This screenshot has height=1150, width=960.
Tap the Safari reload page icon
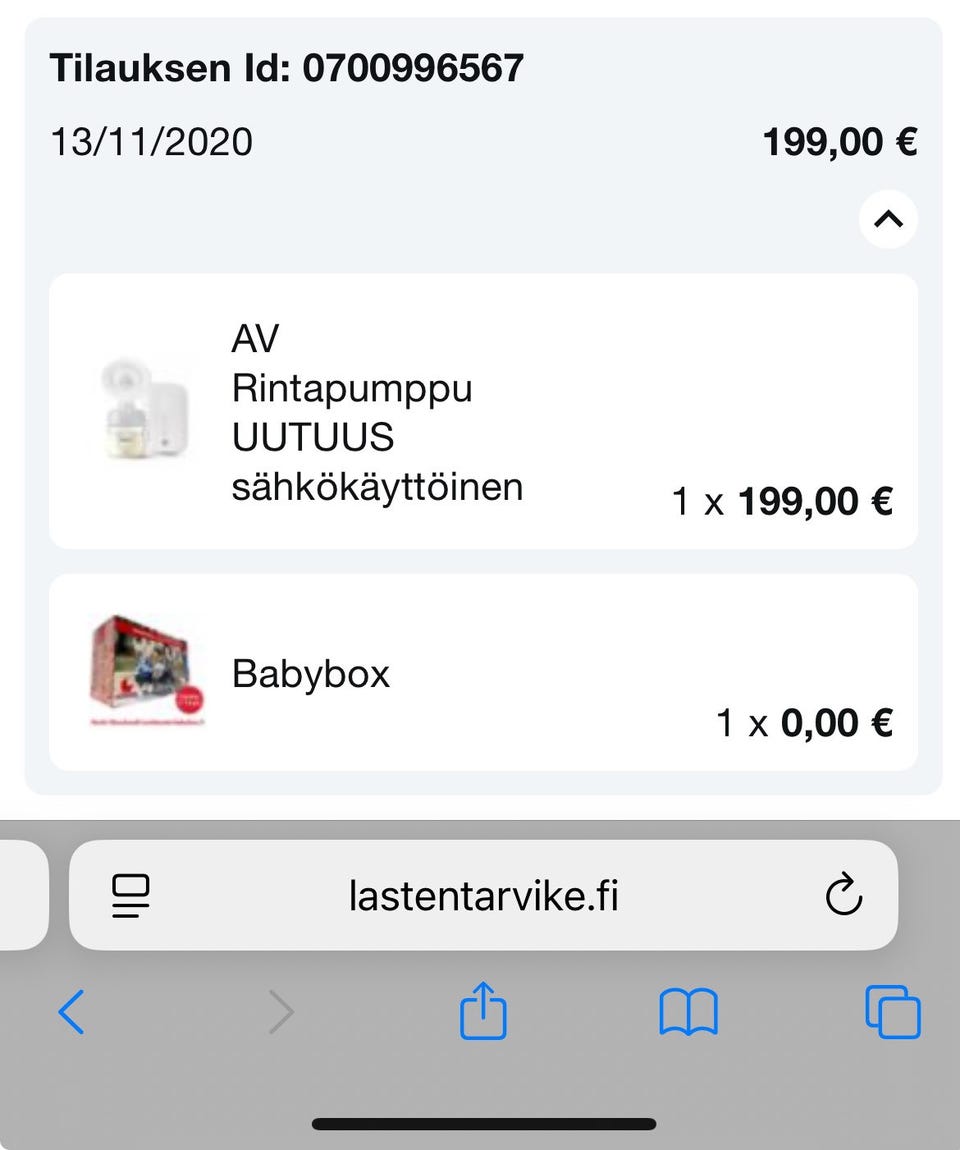click(x=843, y=894)
